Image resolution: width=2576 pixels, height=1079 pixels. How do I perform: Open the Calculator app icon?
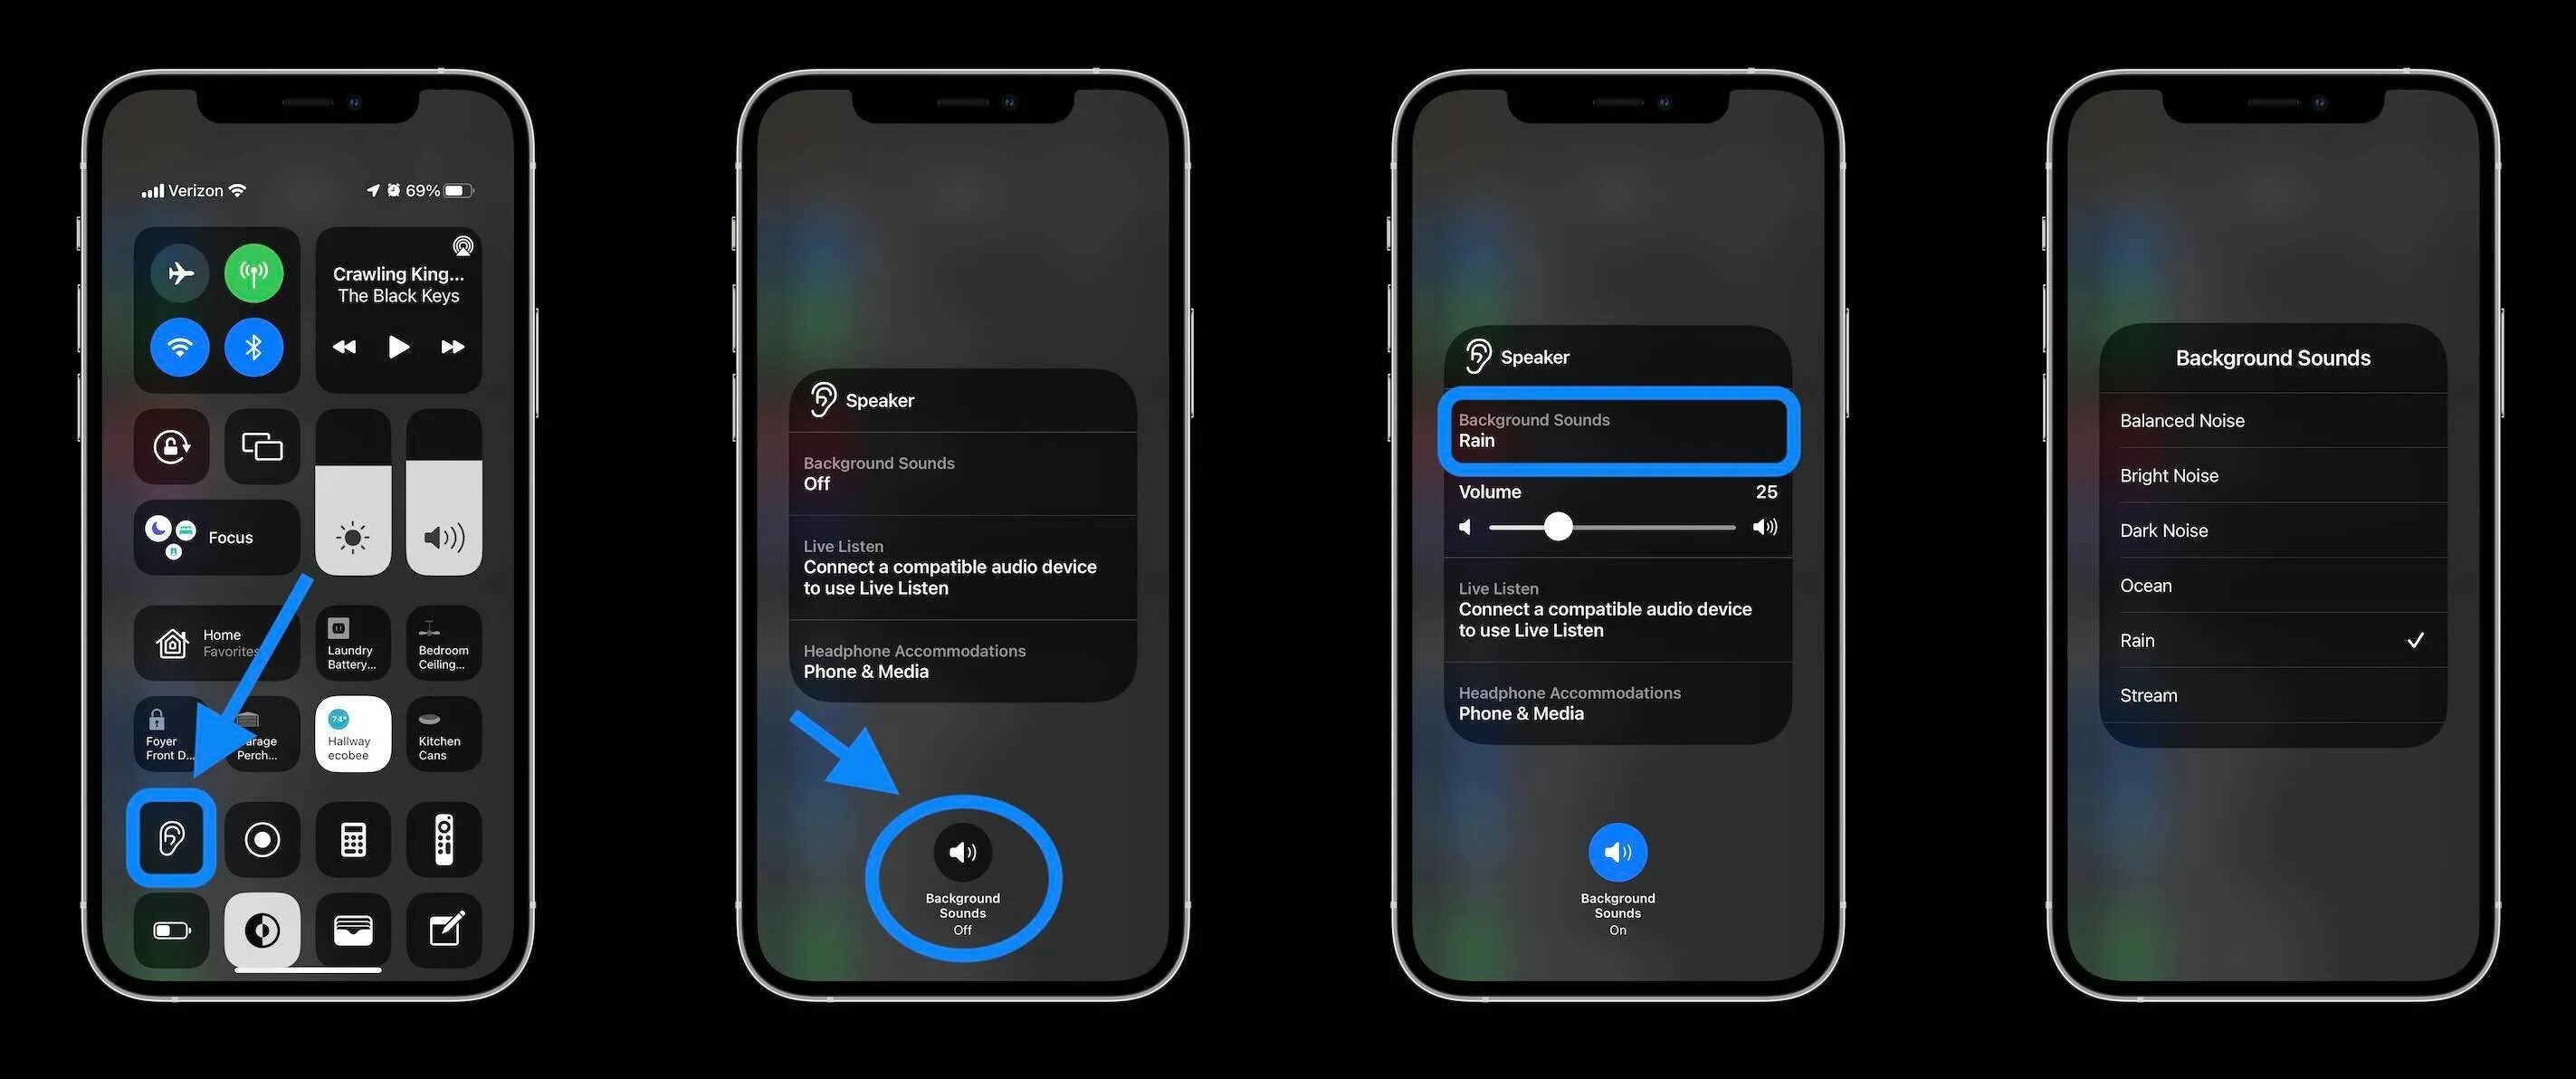pyautogui.click(x=350, y=837)
